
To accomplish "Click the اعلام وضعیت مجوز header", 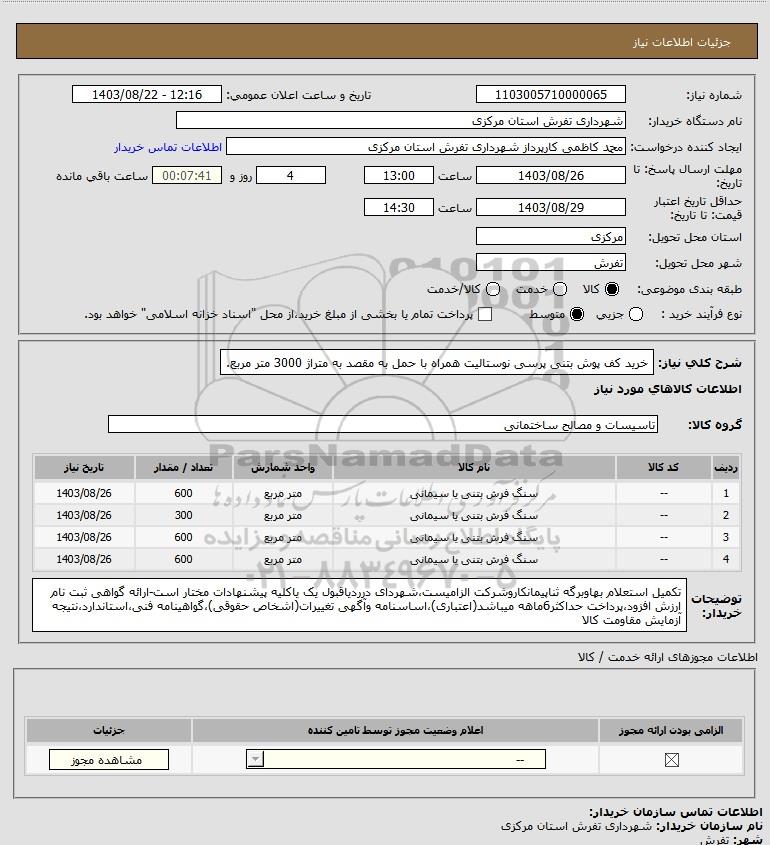I will (396, 730).
